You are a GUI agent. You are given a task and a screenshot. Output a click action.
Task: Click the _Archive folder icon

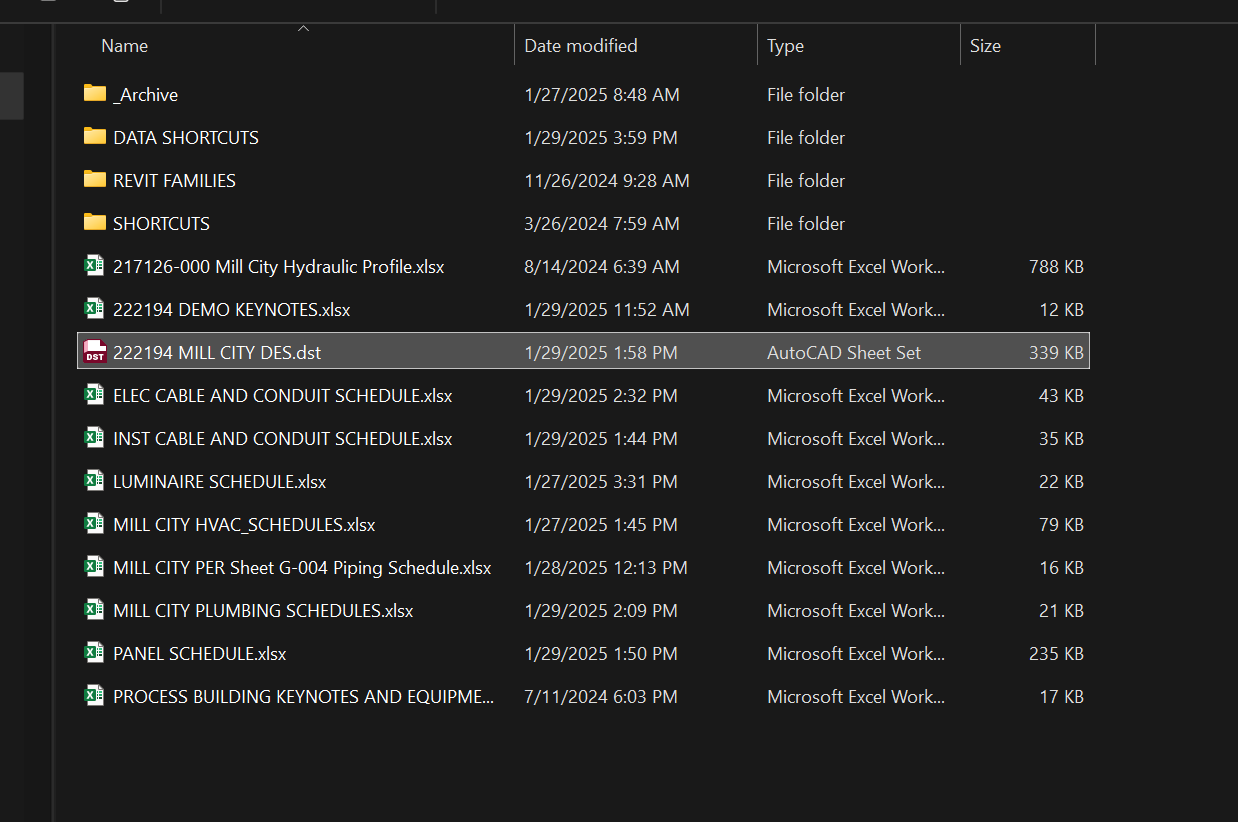95,94
